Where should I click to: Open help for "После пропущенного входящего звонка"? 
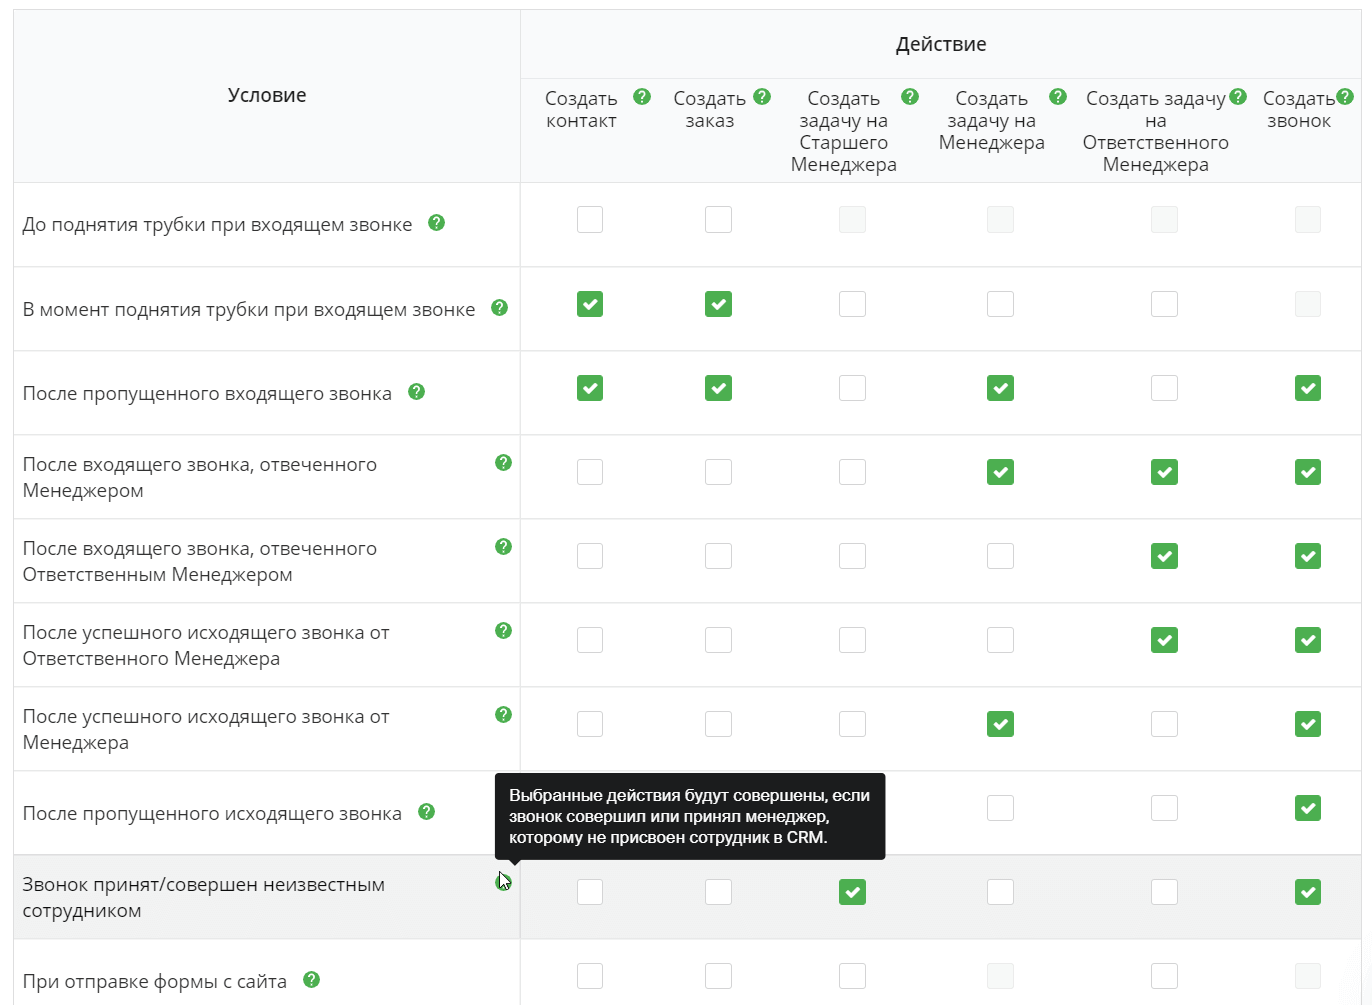[x=416, y=392]
